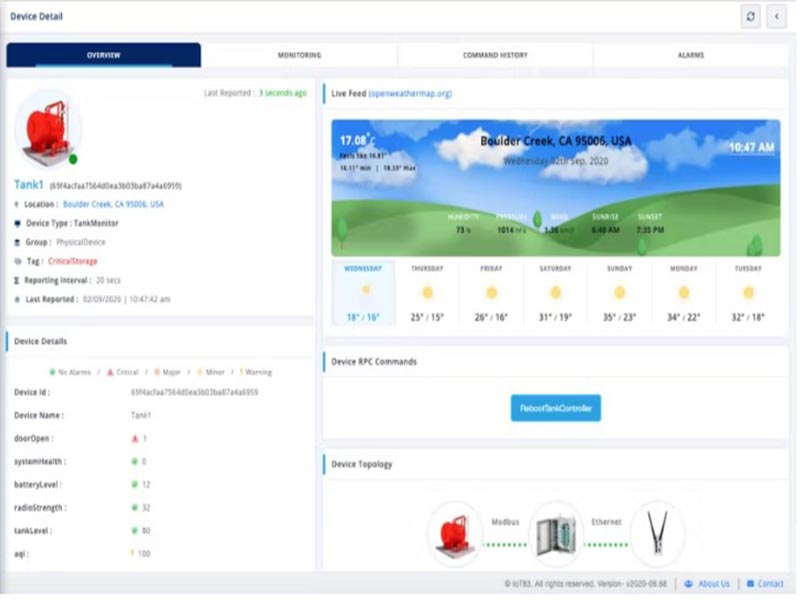The image size is (800, 600).
Task: Click the green status dot beside tankLevel
Action: (x=136, y=530)
